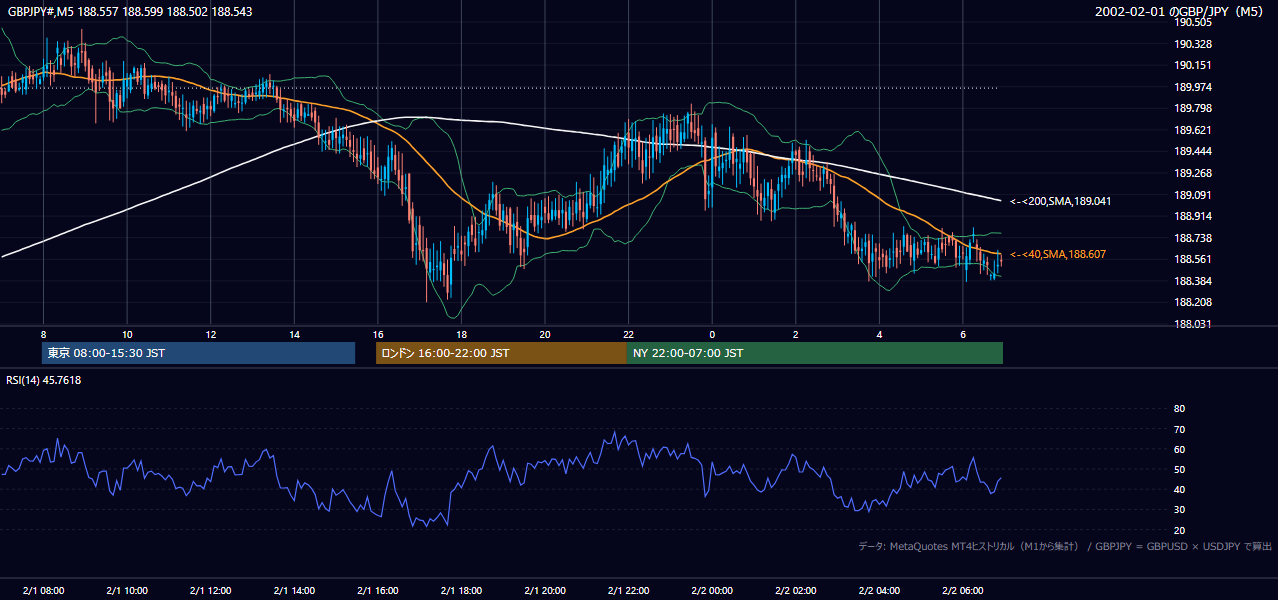Click the 2/2 02:00 time axis label
Image resolution: width=1278 pixels, height=600 pixels.
pyautogui.click(x=795, y=590)
